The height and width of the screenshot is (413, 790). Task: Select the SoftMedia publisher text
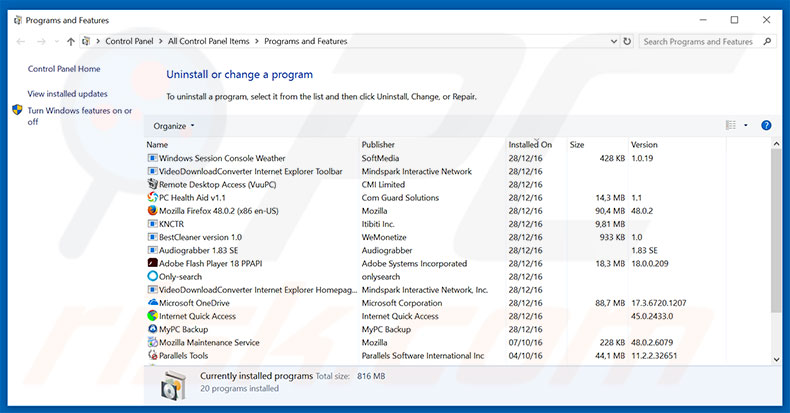pos(380,158)
